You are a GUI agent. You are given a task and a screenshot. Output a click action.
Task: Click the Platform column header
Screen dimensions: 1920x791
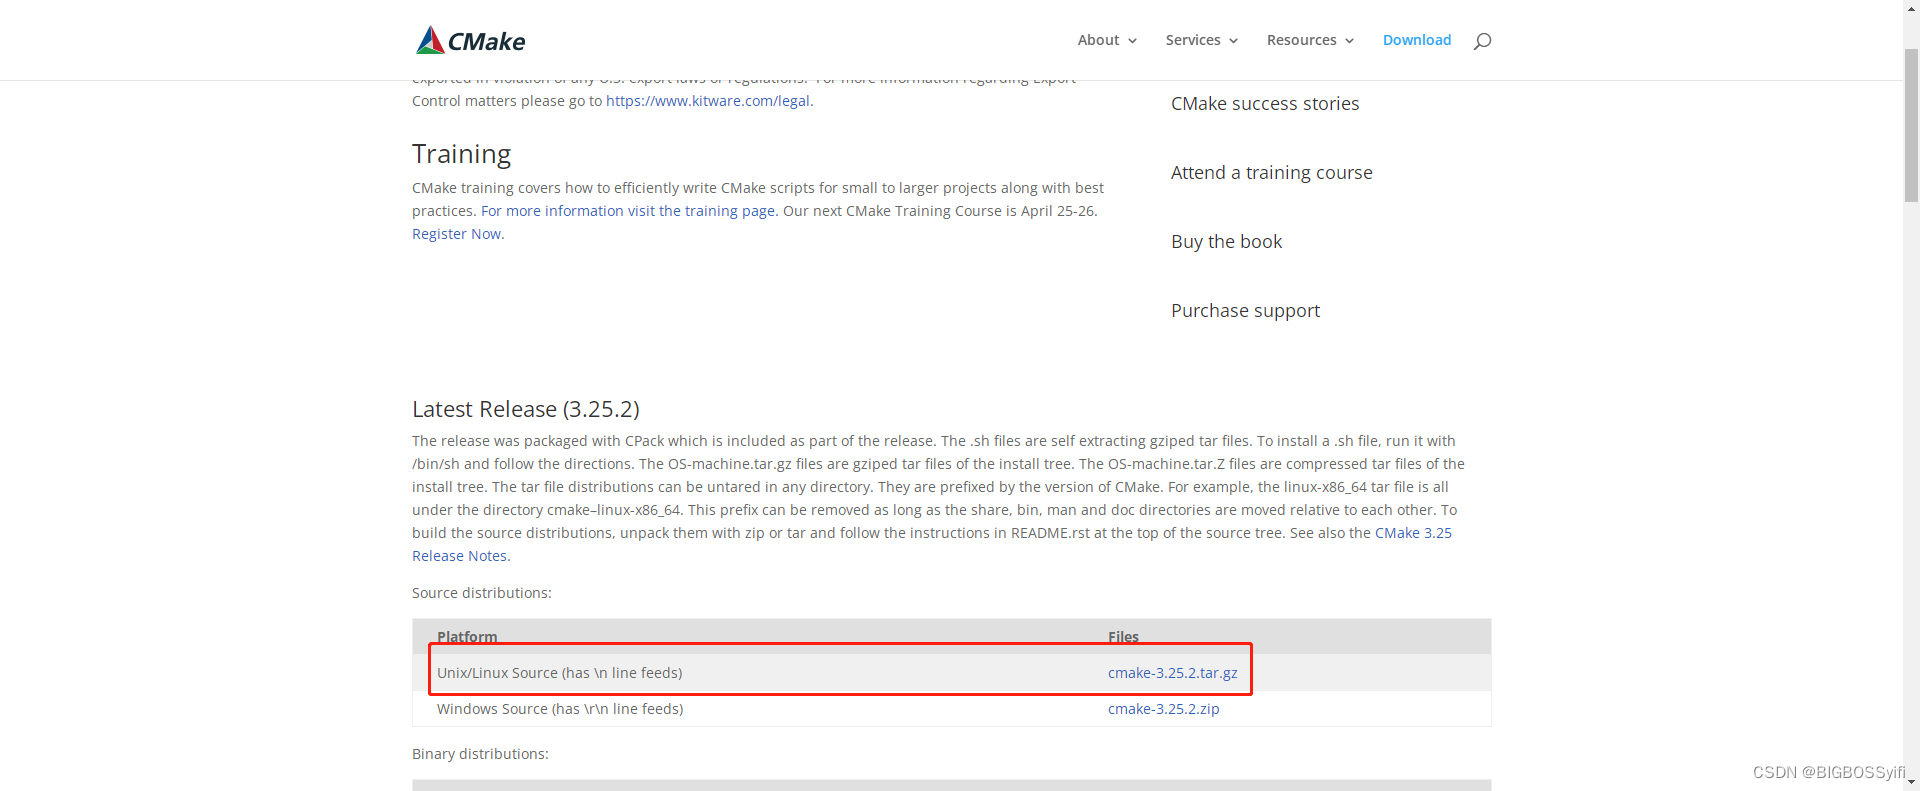[x=467, y=637]
